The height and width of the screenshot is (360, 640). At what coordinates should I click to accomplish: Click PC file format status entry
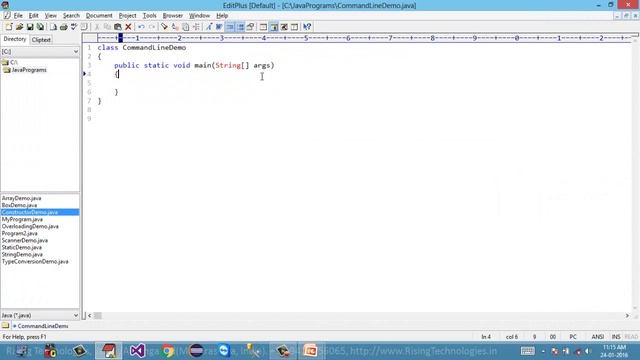573,337
